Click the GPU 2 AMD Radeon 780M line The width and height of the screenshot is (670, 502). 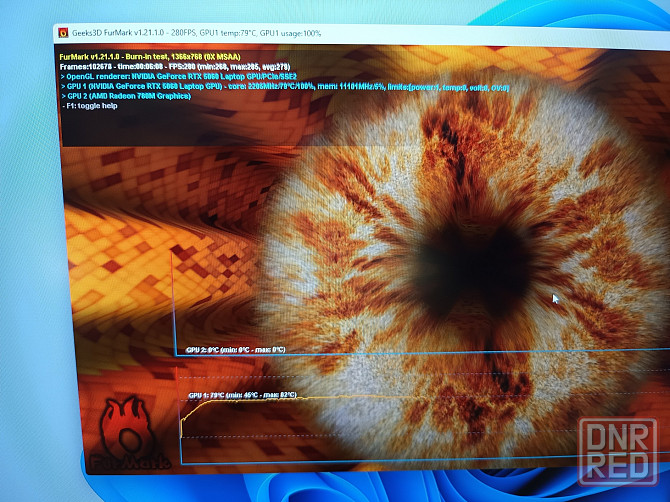click(x=130, y=97)
